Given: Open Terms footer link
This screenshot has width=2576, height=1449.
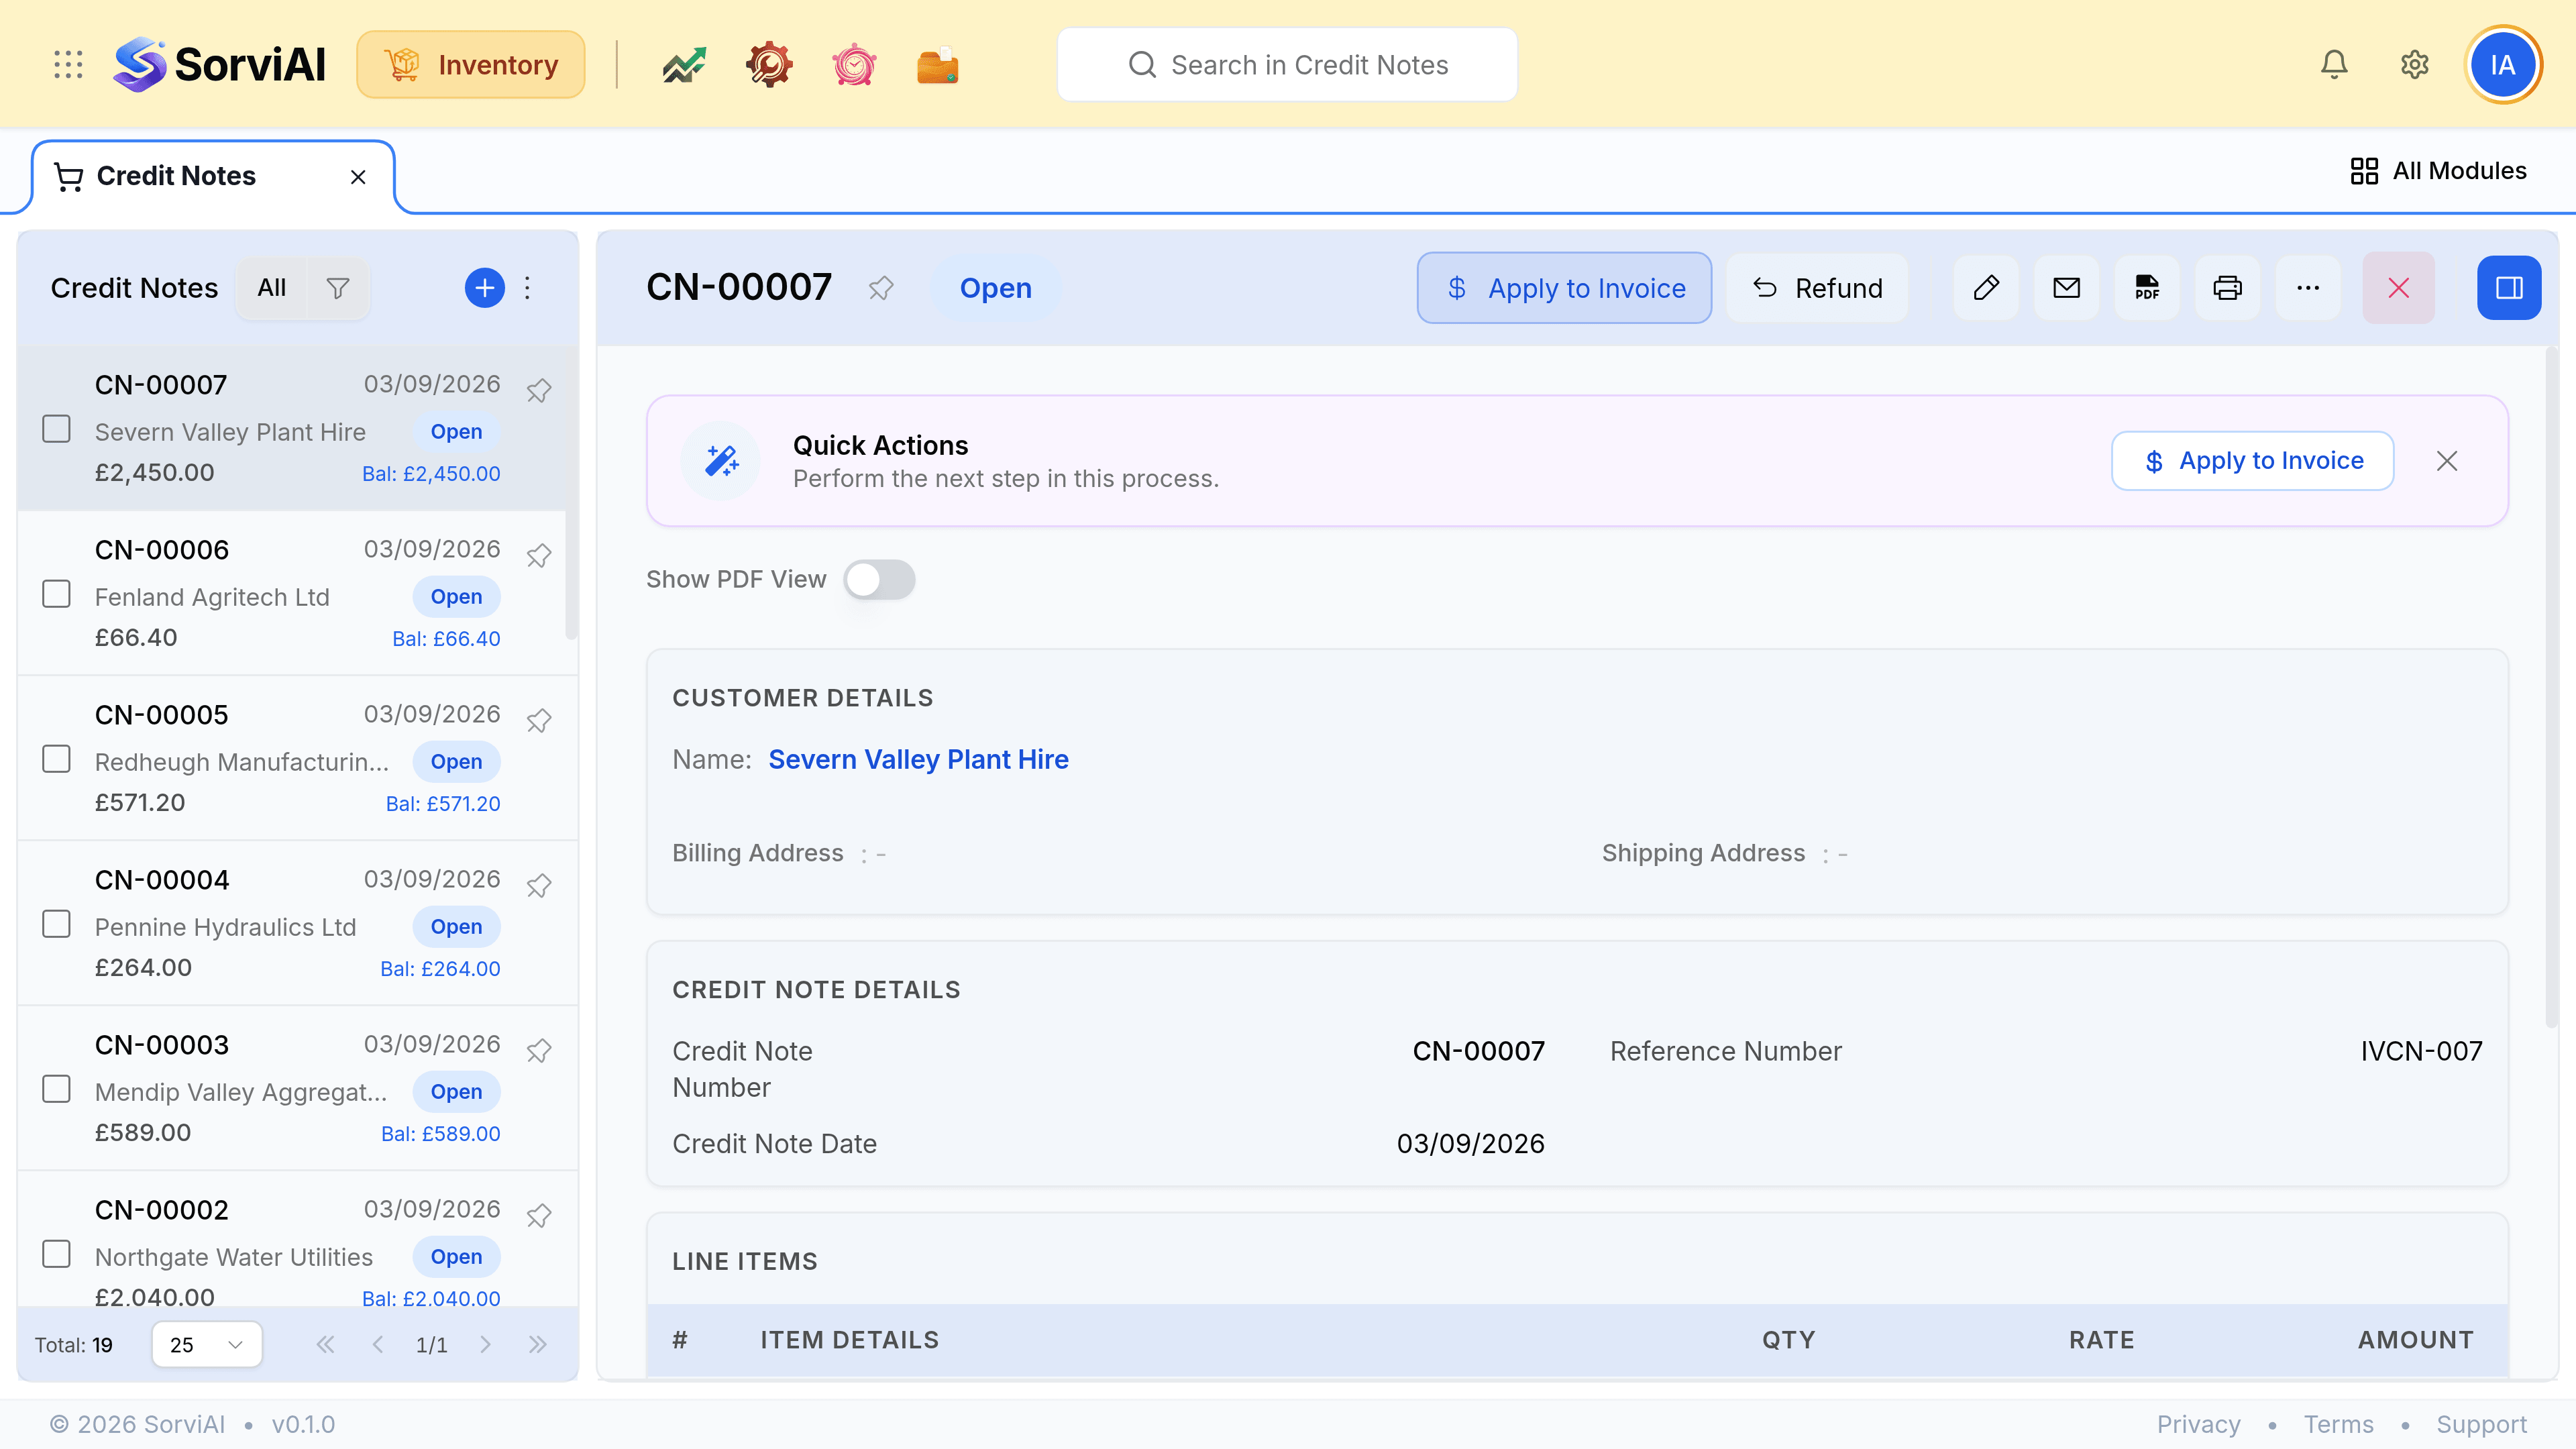Looking at the screenshot, I should coord(2338,1424).
